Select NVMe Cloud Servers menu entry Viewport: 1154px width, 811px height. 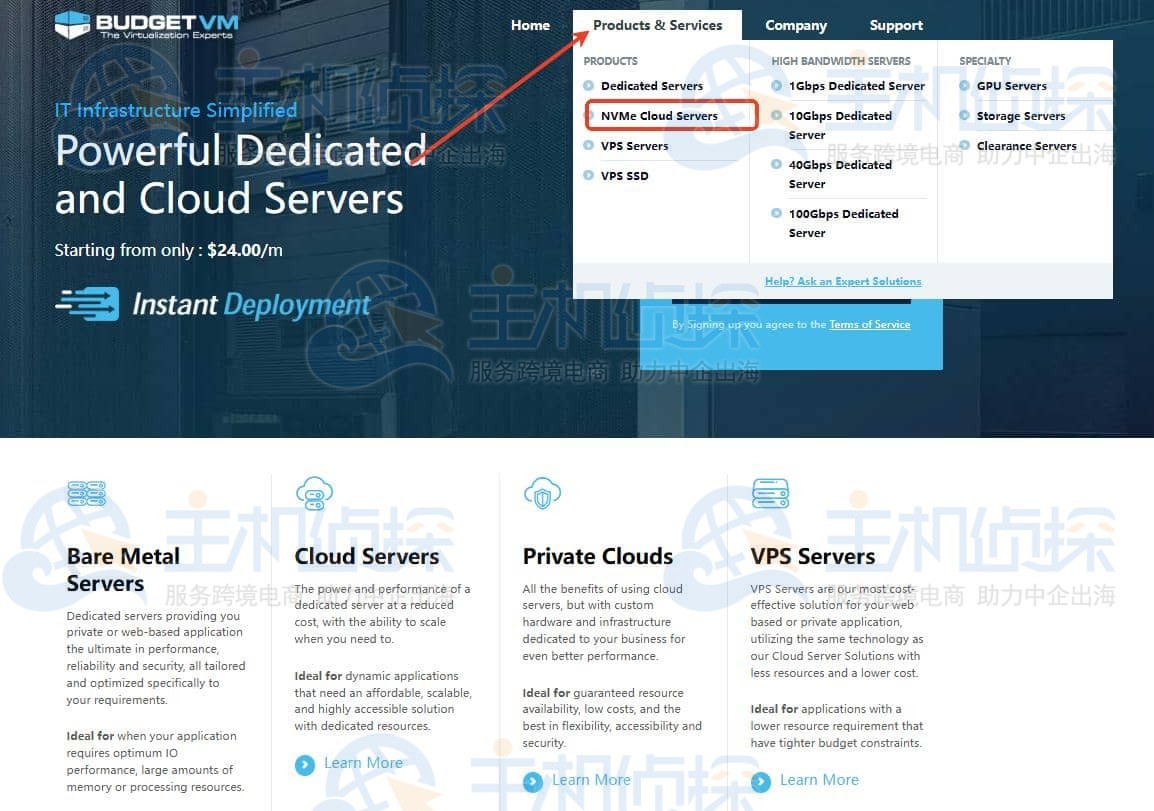[659, 116]
